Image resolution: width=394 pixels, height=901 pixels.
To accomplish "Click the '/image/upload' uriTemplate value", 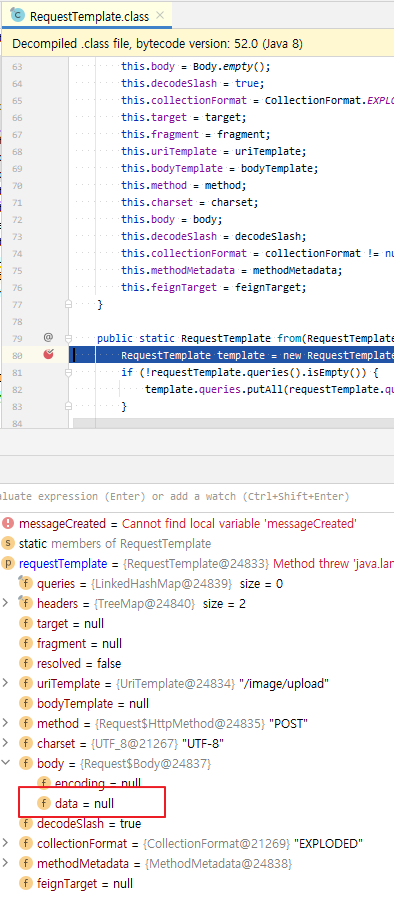I will click(x=284, y=683).
